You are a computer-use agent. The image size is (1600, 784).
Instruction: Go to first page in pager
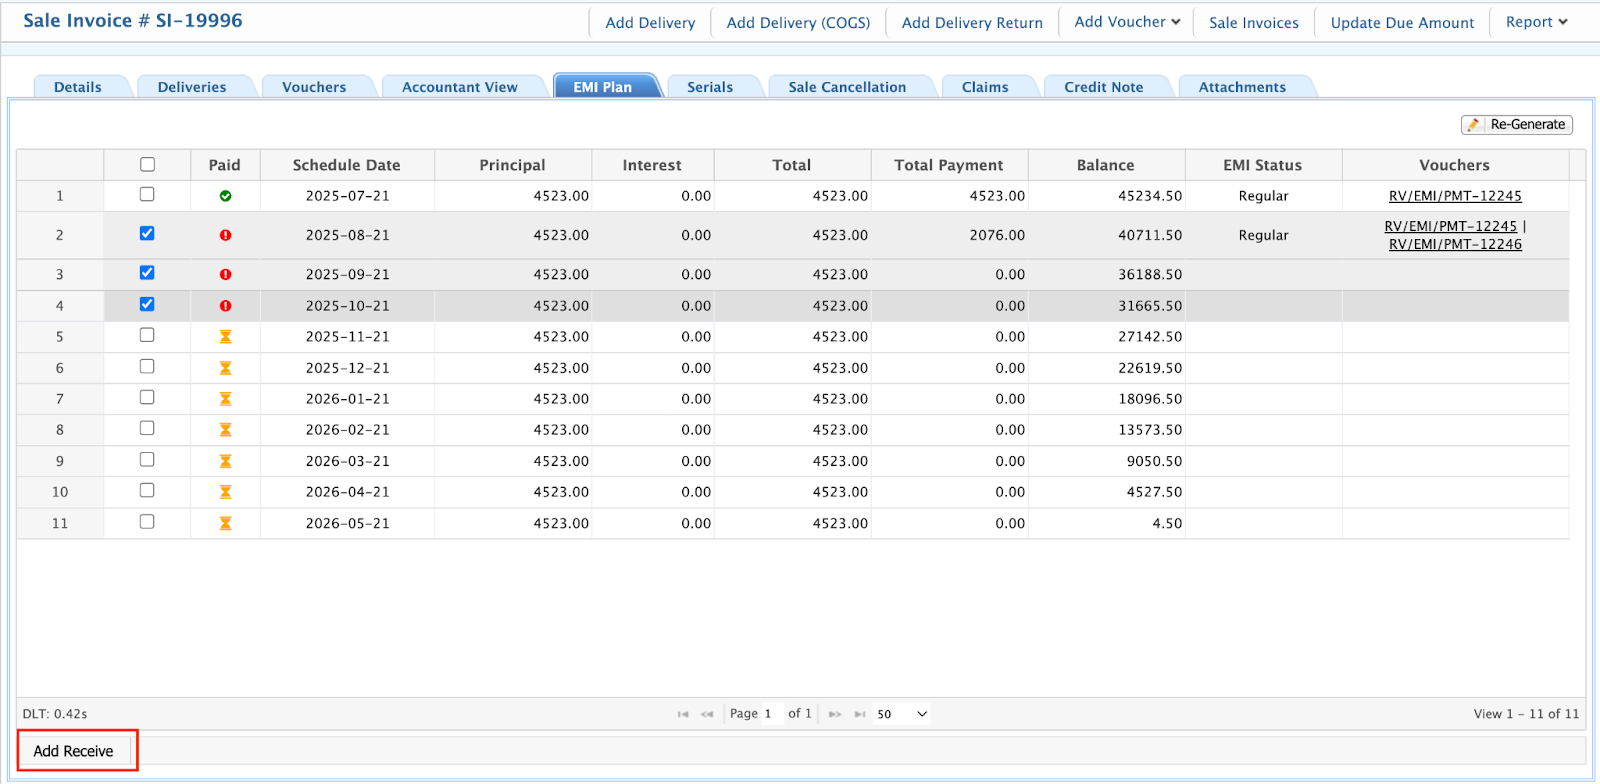click(x=683, y=714)
